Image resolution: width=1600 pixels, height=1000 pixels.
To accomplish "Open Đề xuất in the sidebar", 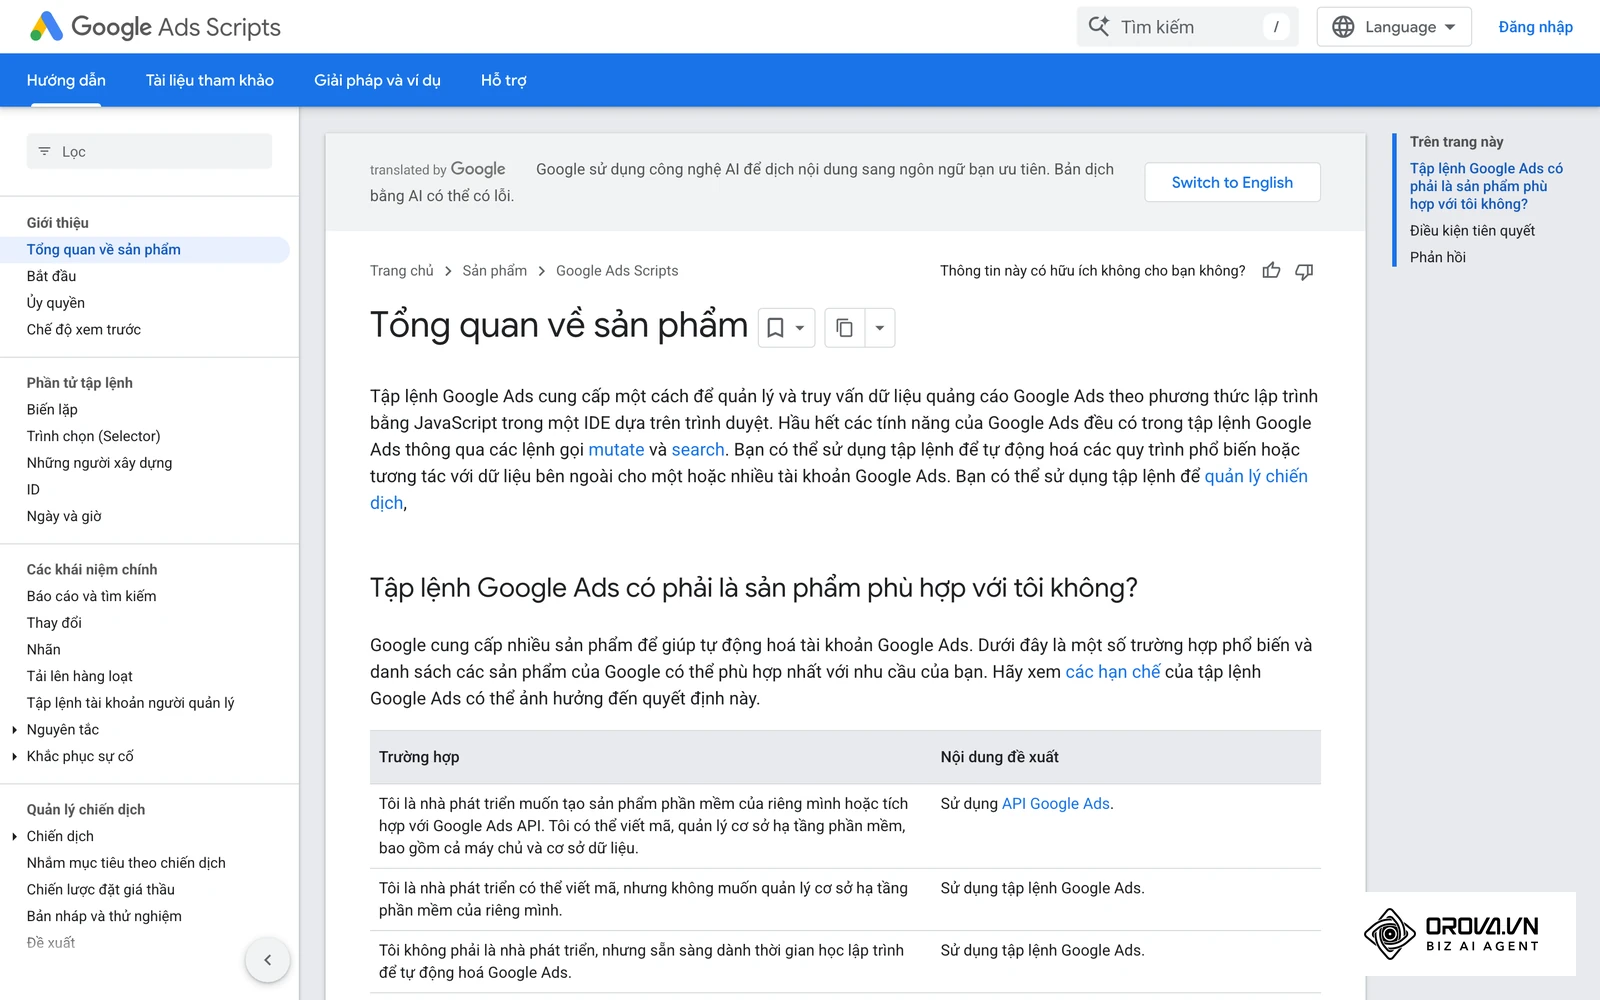I will click(51, 943).
